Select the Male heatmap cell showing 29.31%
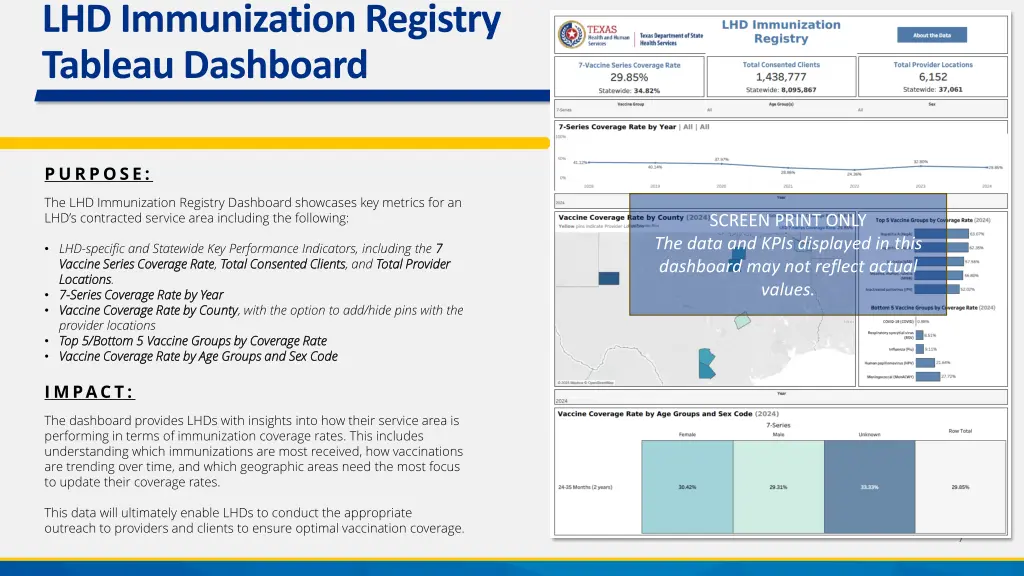The width and height of the screenshot is (1024, 576). pyautogui.click(x=778, y=487)
